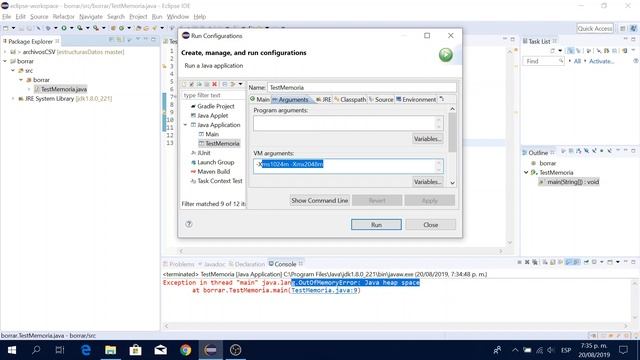Click the Remove Launch X icon in Console toolbar

coord(527,262)
